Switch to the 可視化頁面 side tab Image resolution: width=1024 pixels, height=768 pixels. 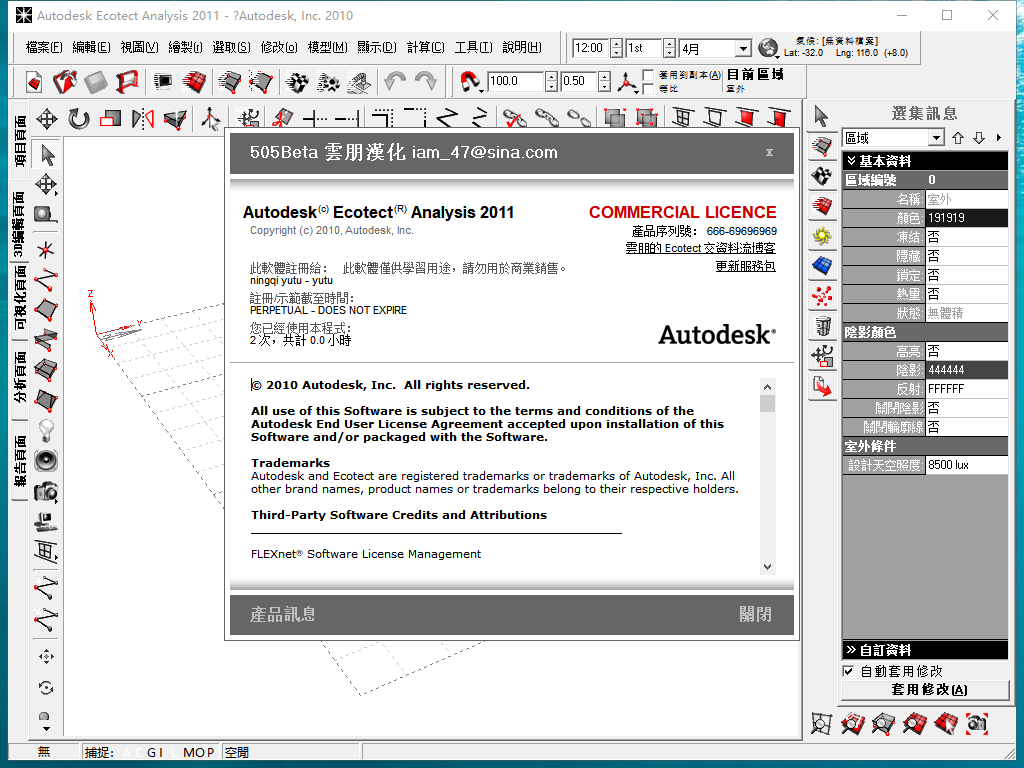click(20, 298)
